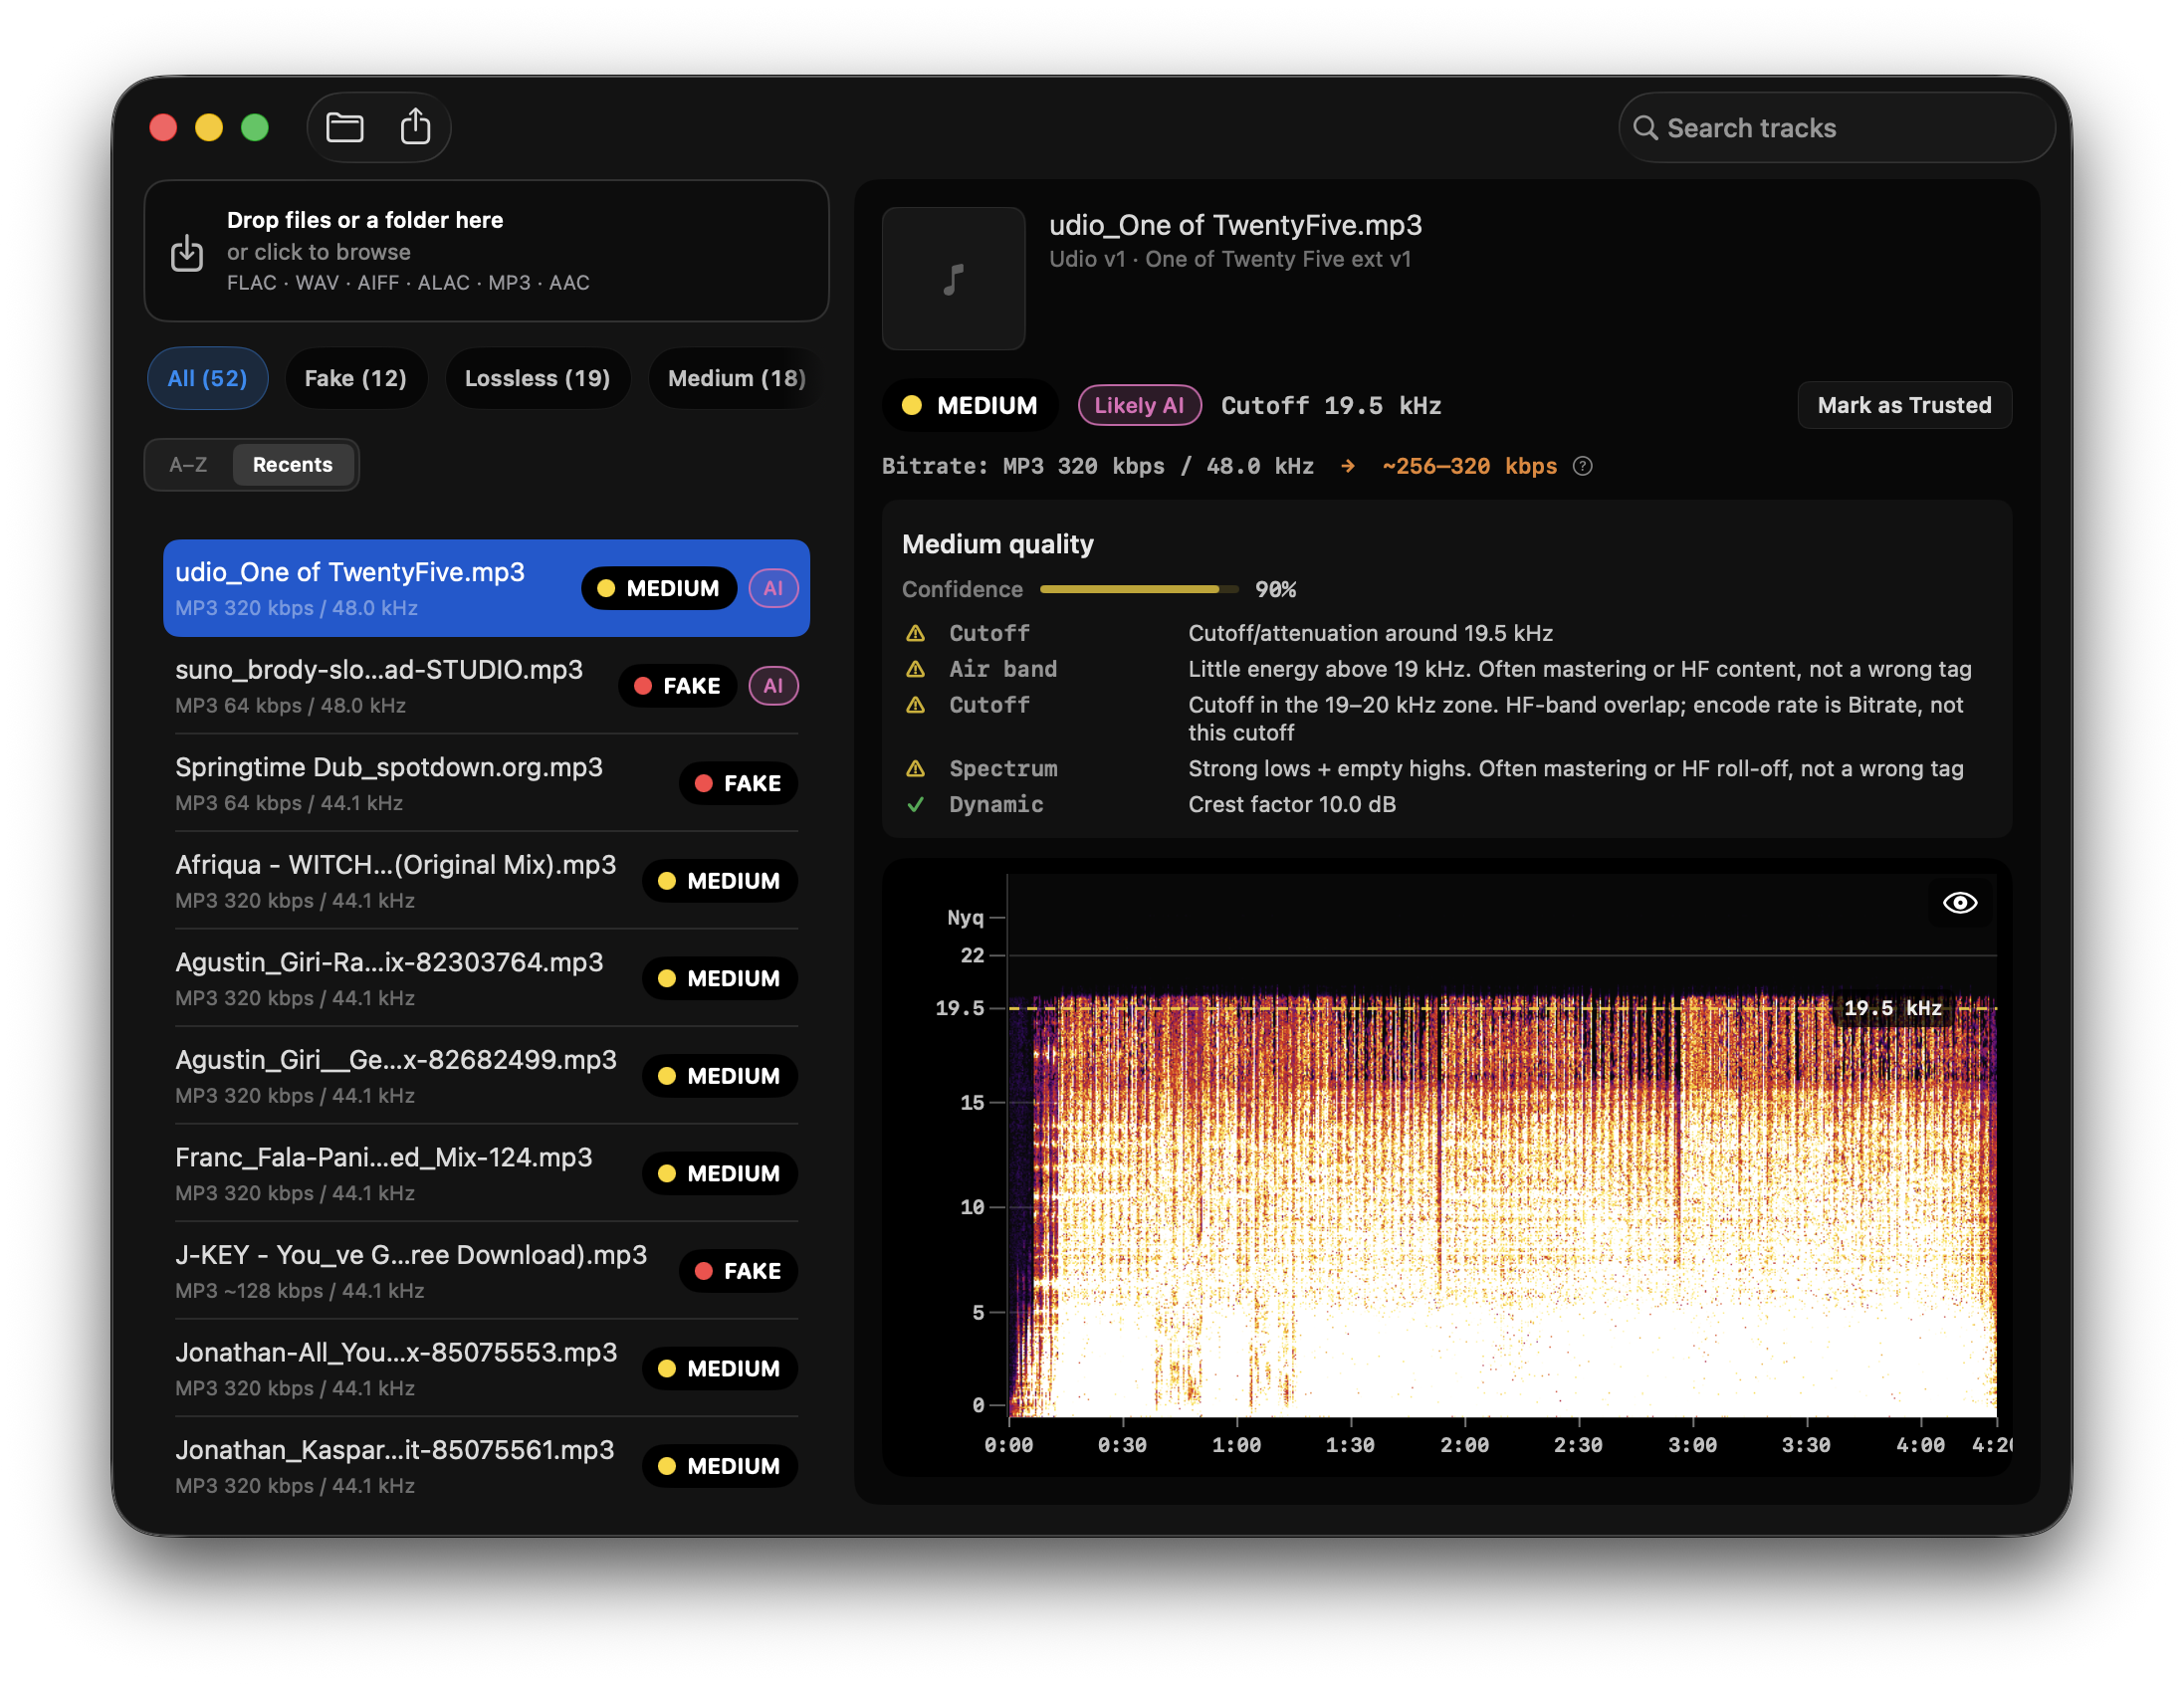Select the Lossless (19) filter tab

(x=537, y=378)
